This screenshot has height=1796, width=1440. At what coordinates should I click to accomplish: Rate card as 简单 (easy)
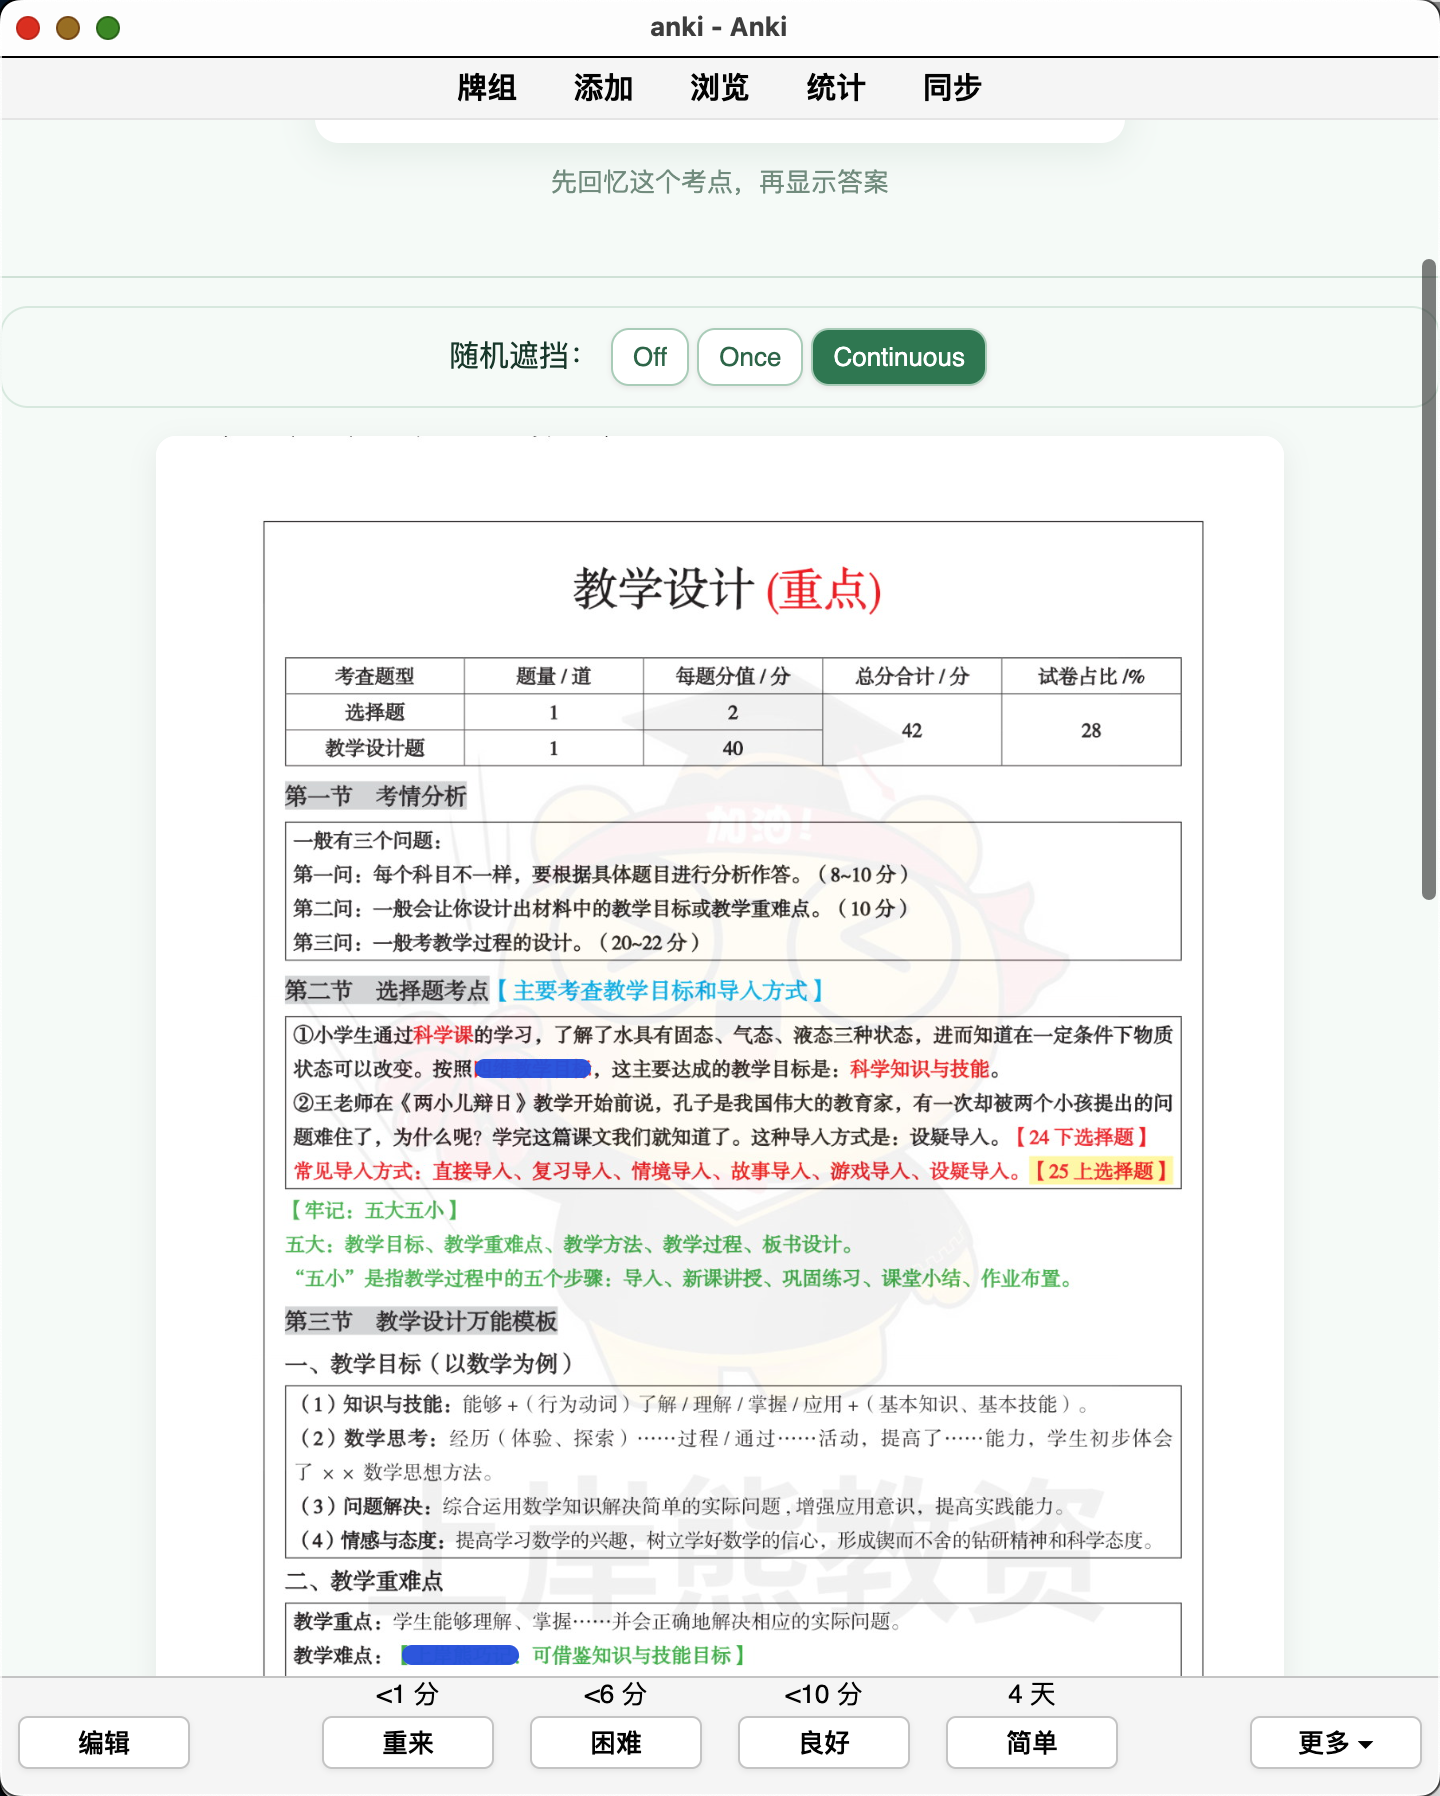tap(1032, 1743)
